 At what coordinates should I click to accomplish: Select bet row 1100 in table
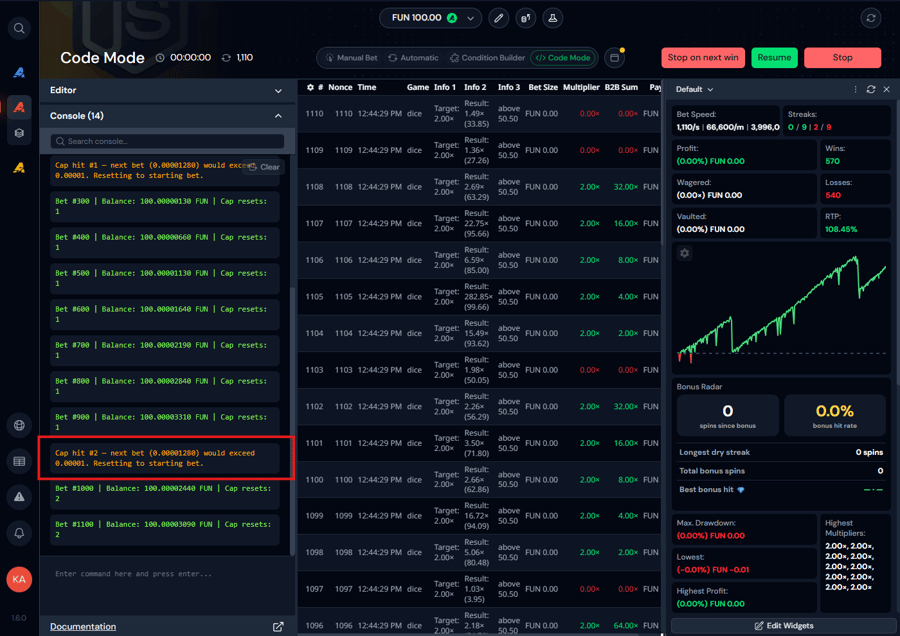[x=479, y=479]
